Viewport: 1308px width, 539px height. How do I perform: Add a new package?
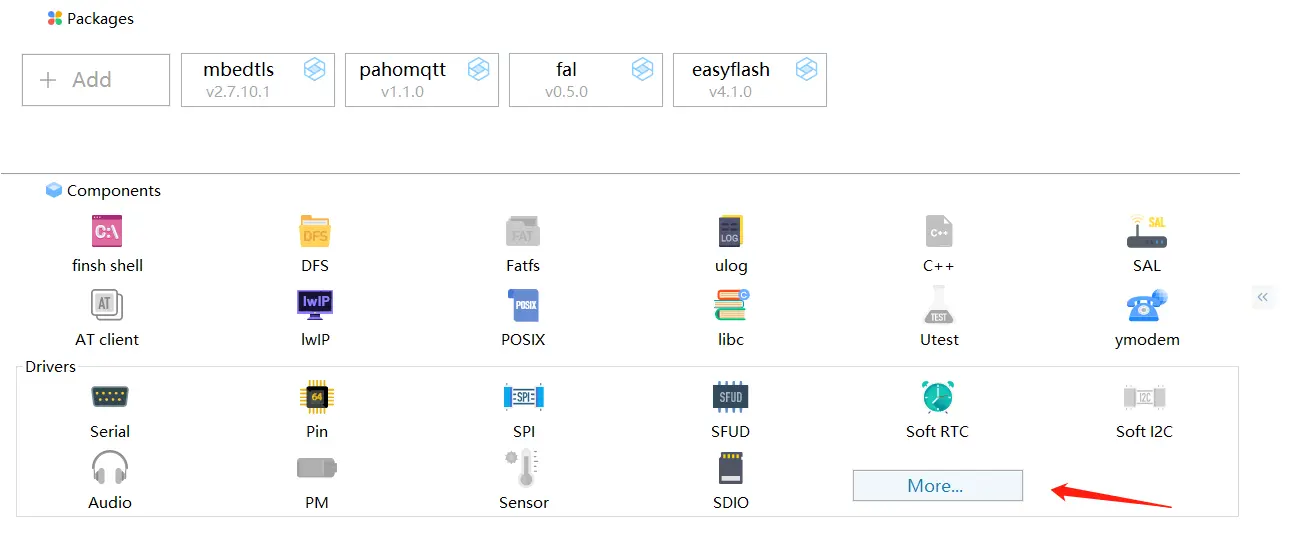(96, 80)
